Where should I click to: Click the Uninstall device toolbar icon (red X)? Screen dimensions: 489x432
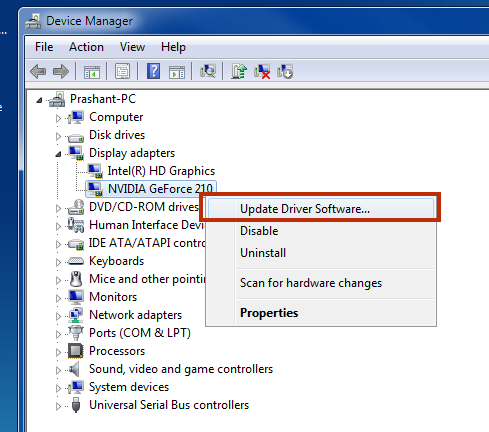(x=262, y=71)
